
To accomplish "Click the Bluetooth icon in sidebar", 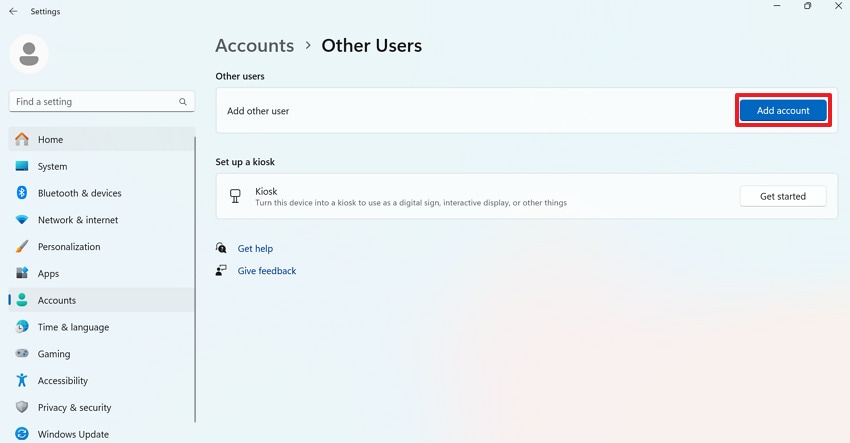I will point(22,192).
